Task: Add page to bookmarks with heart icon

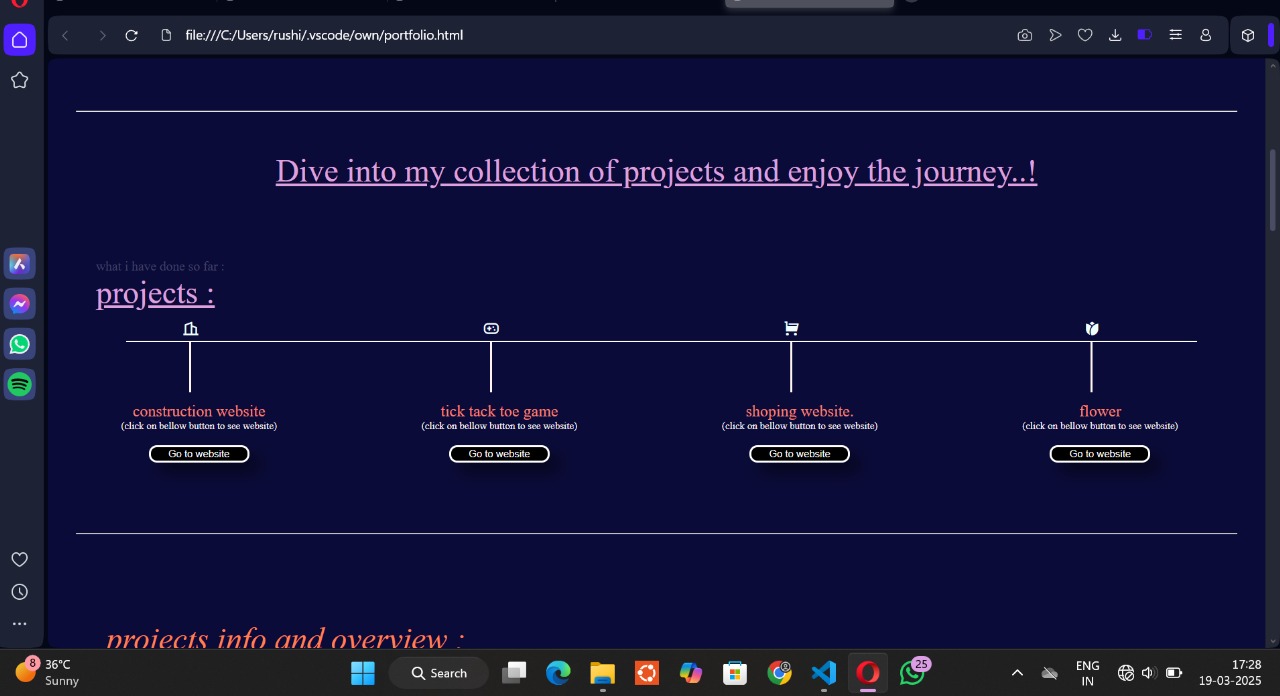Action: 1085,35
